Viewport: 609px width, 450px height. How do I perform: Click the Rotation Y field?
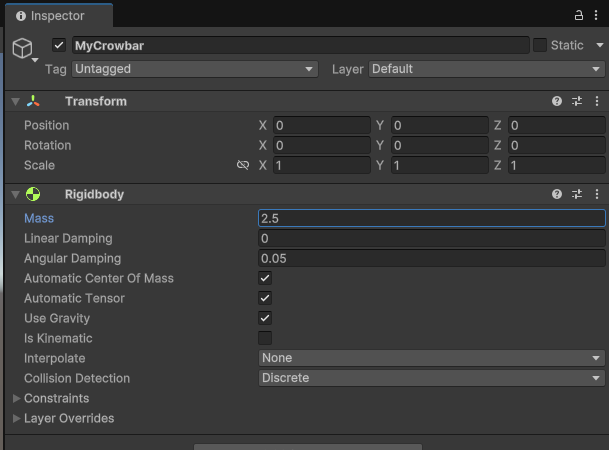point(440,145)
